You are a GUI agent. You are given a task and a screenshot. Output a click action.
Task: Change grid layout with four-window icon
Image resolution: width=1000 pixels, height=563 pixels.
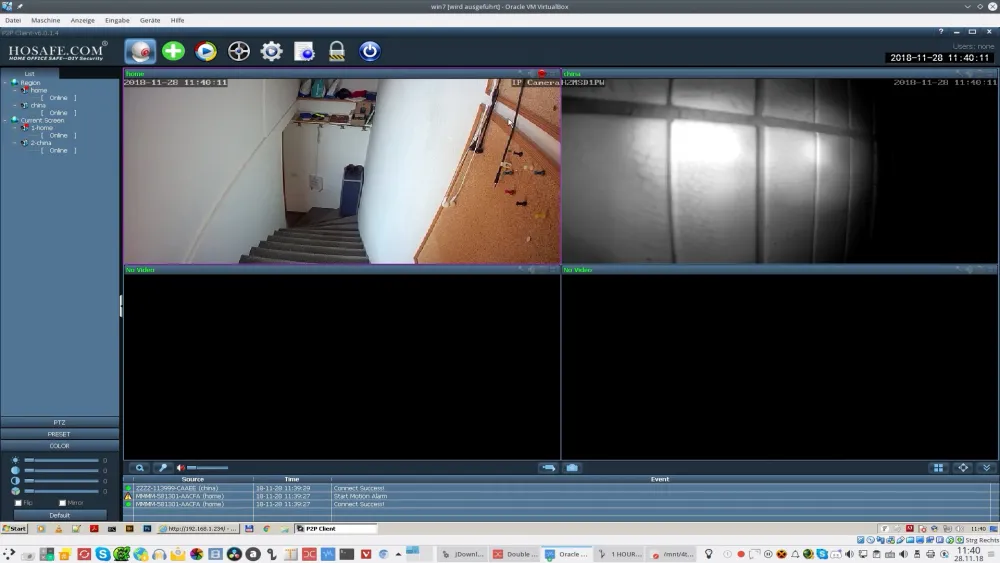click(938, 468)
